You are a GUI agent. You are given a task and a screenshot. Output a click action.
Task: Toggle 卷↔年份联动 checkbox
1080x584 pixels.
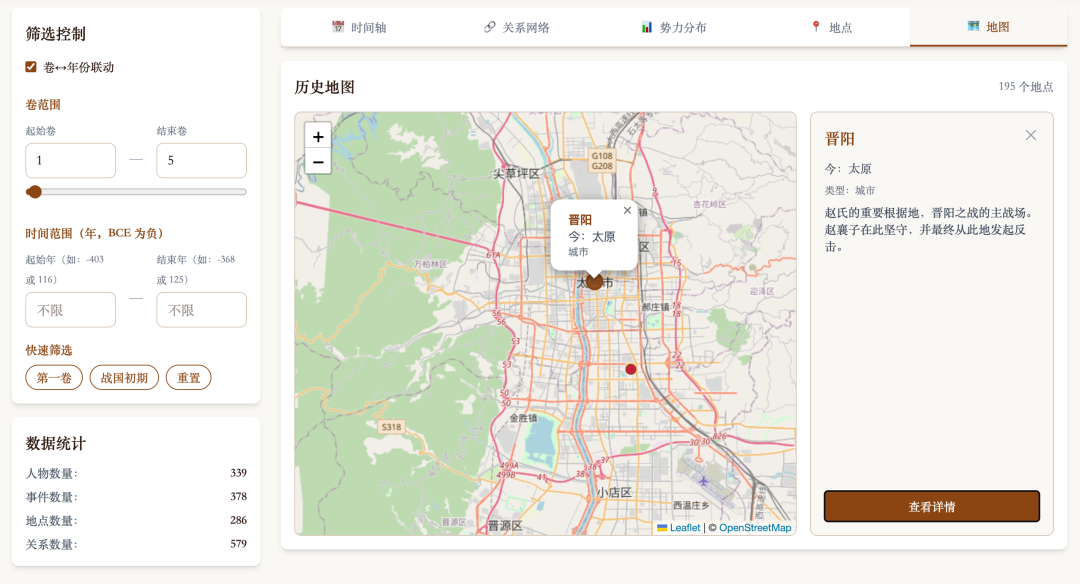(x=31, y=67)
